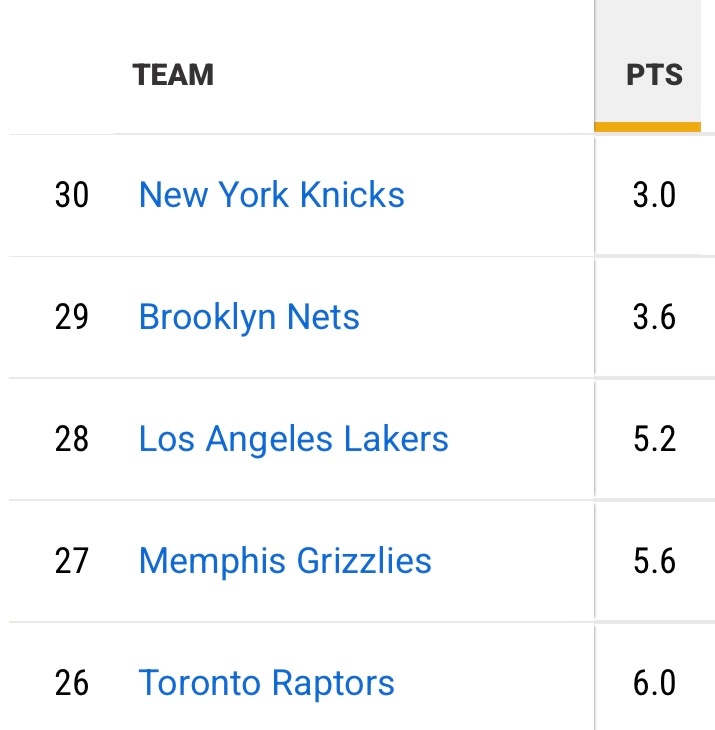This screenshot has width=715, height=730.
Task: Select rank number 30 in the first row
Action: [72, 195]
